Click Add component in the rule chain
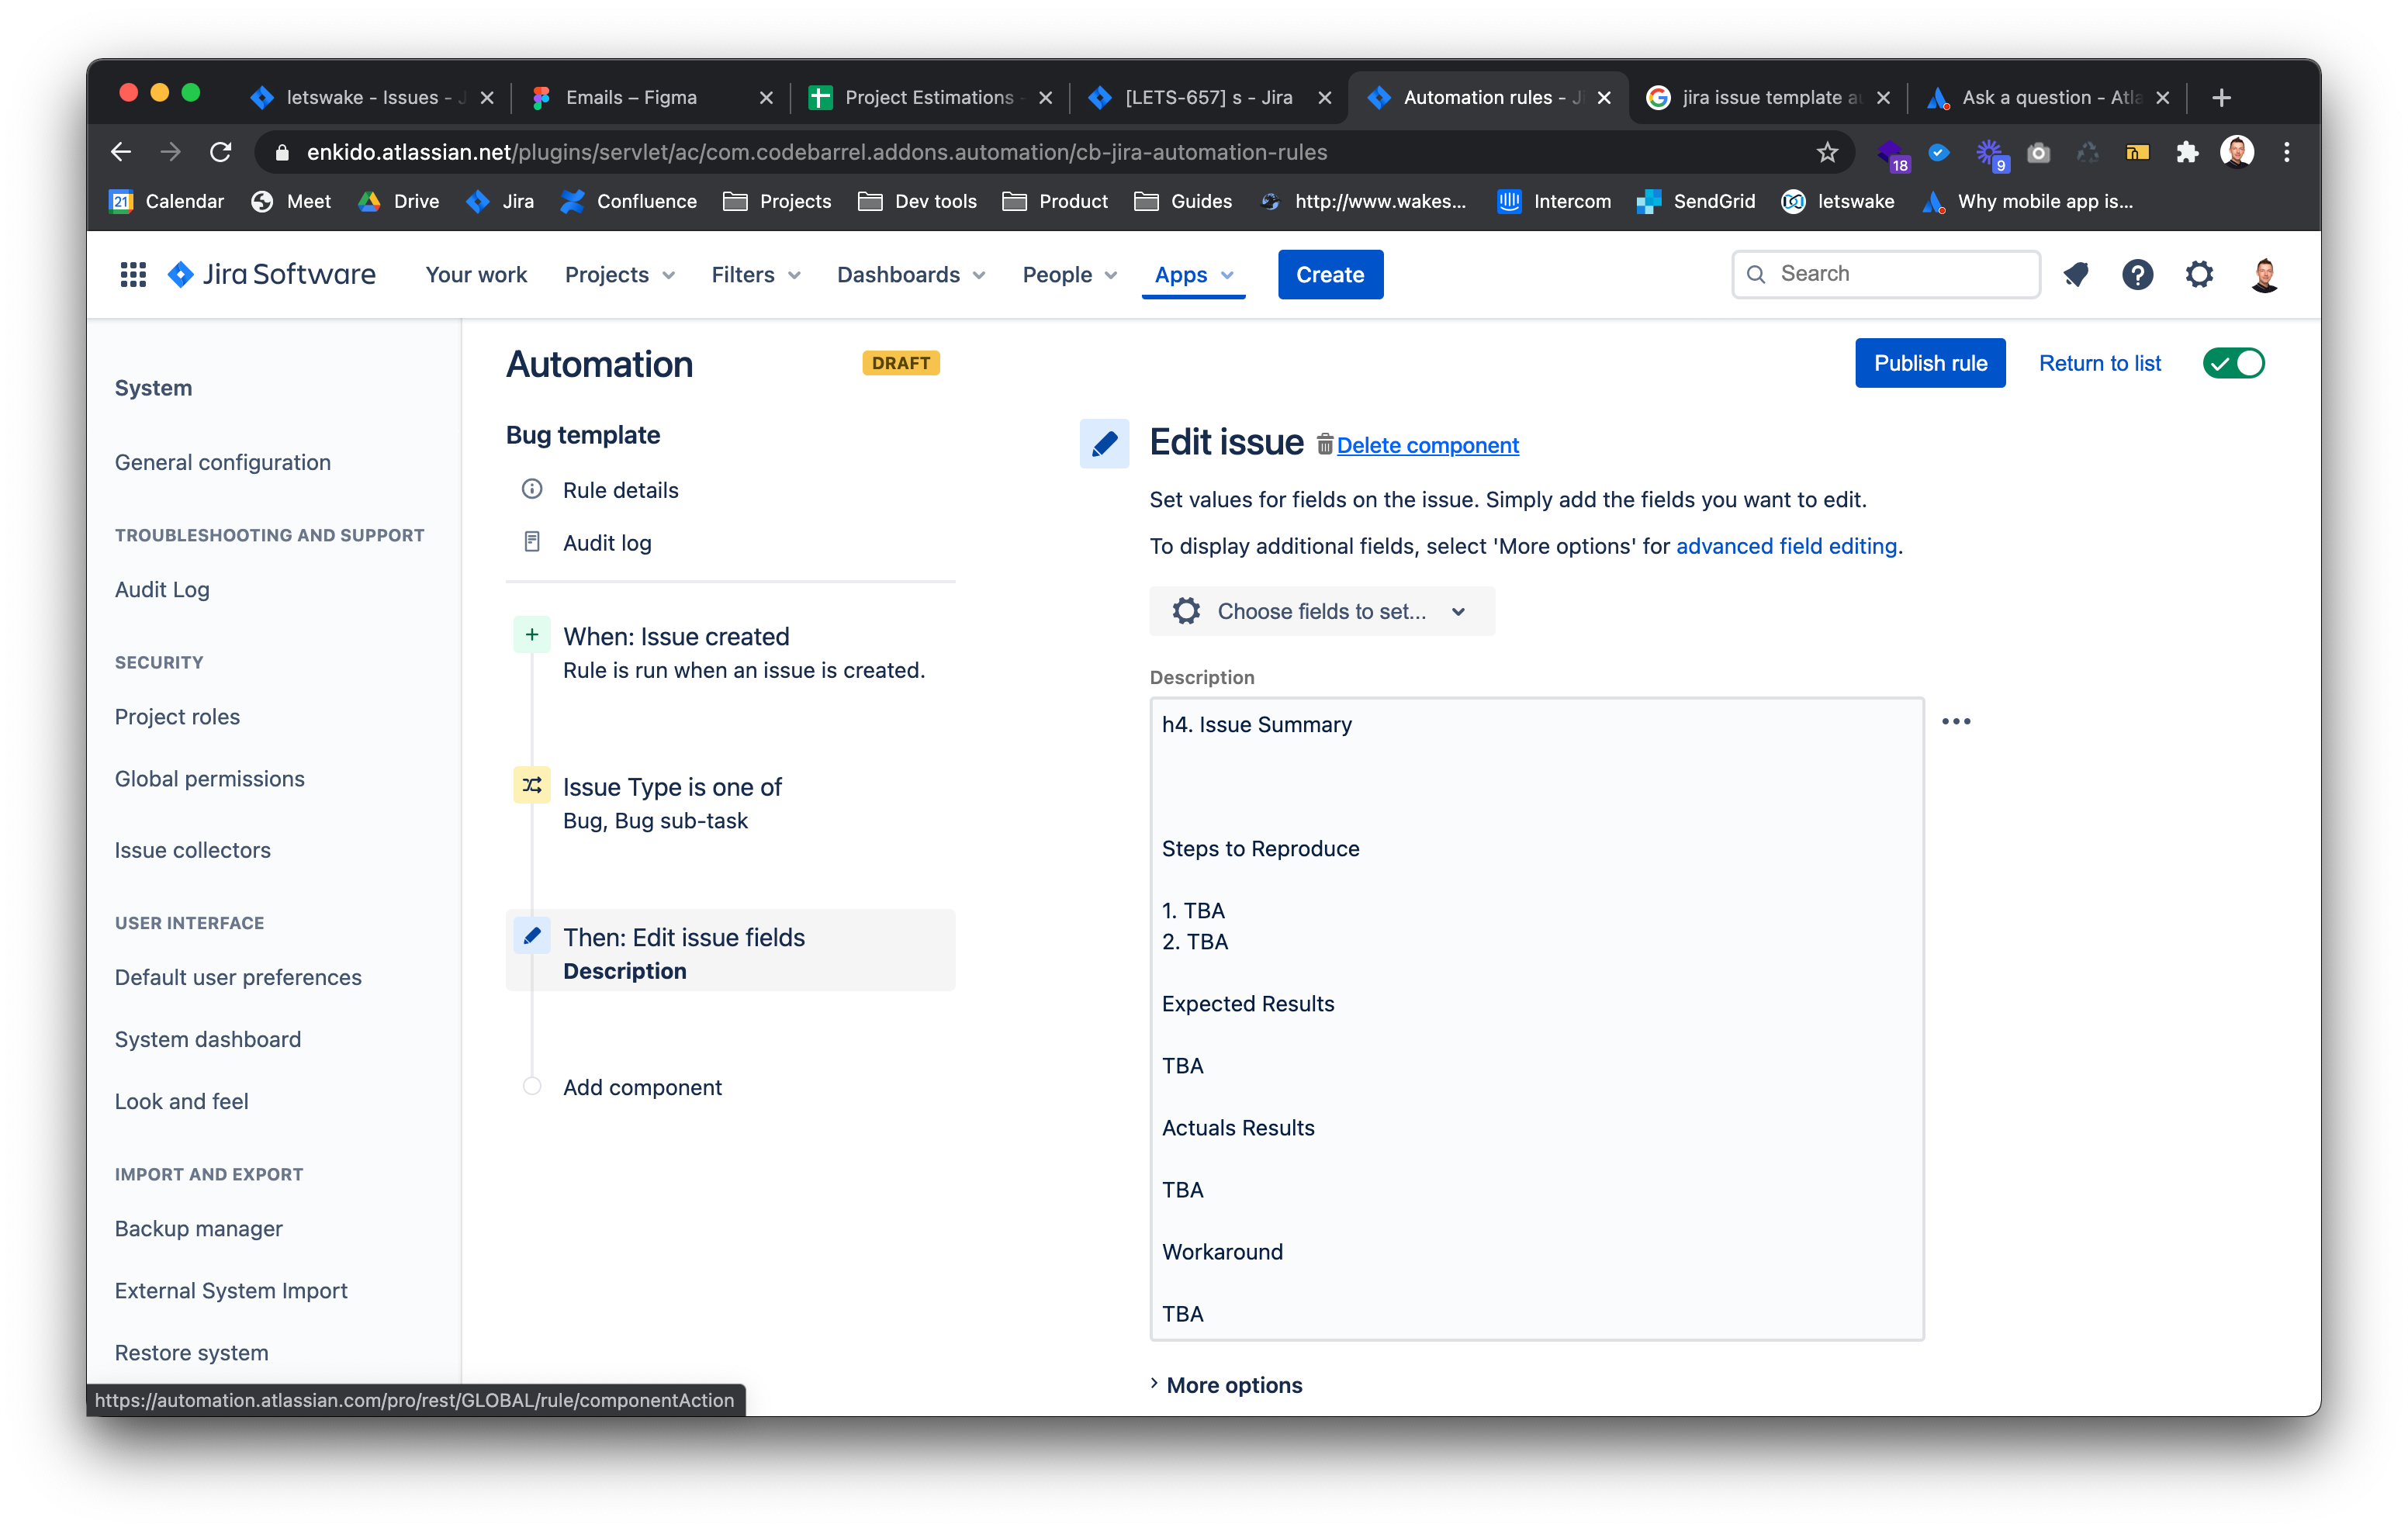Screen dimensions: 2408x1531 tap(642, 1087)
